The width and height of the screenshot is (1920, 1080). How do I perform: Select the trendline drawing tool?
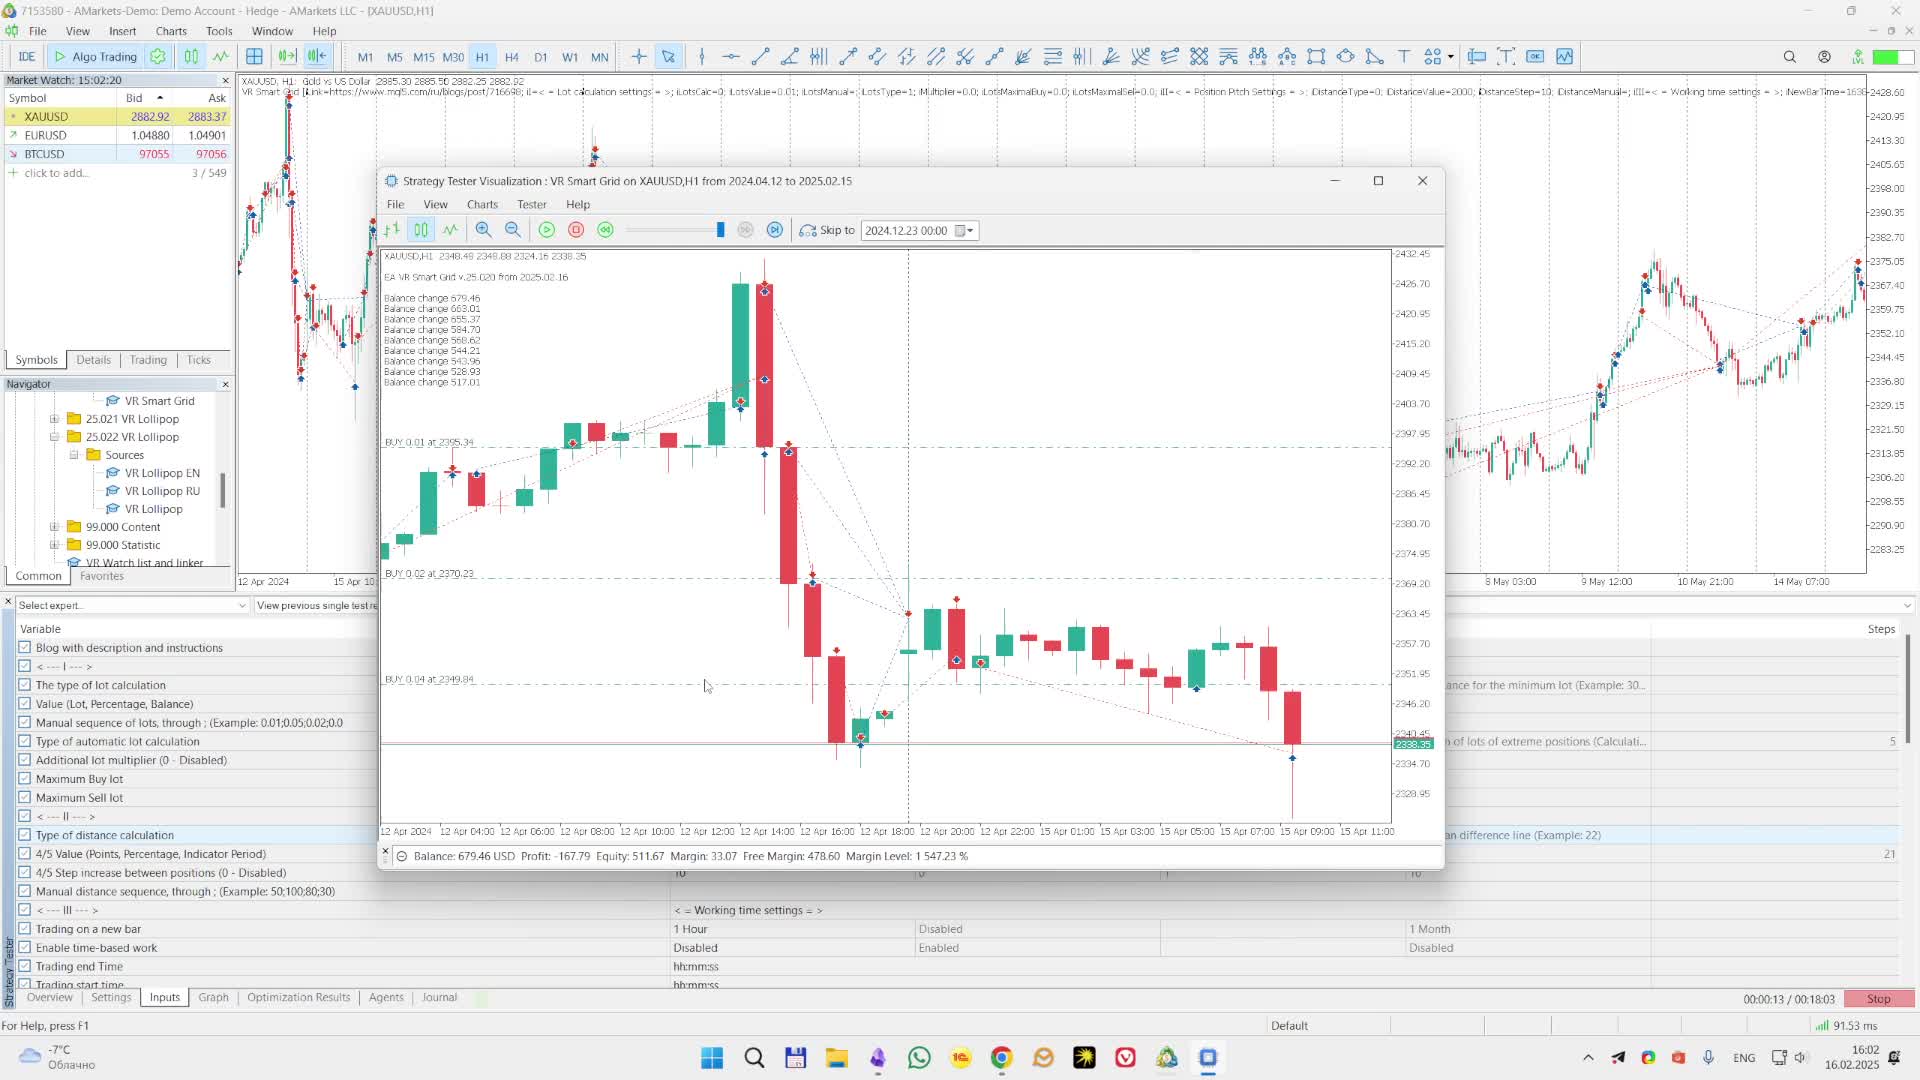[760, 57]
